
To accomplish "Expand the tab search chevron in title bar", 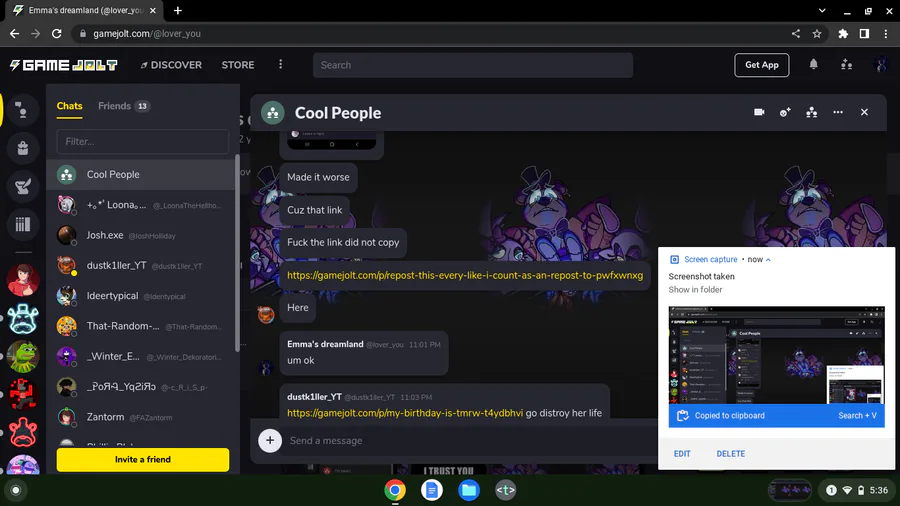I will 822,10.
